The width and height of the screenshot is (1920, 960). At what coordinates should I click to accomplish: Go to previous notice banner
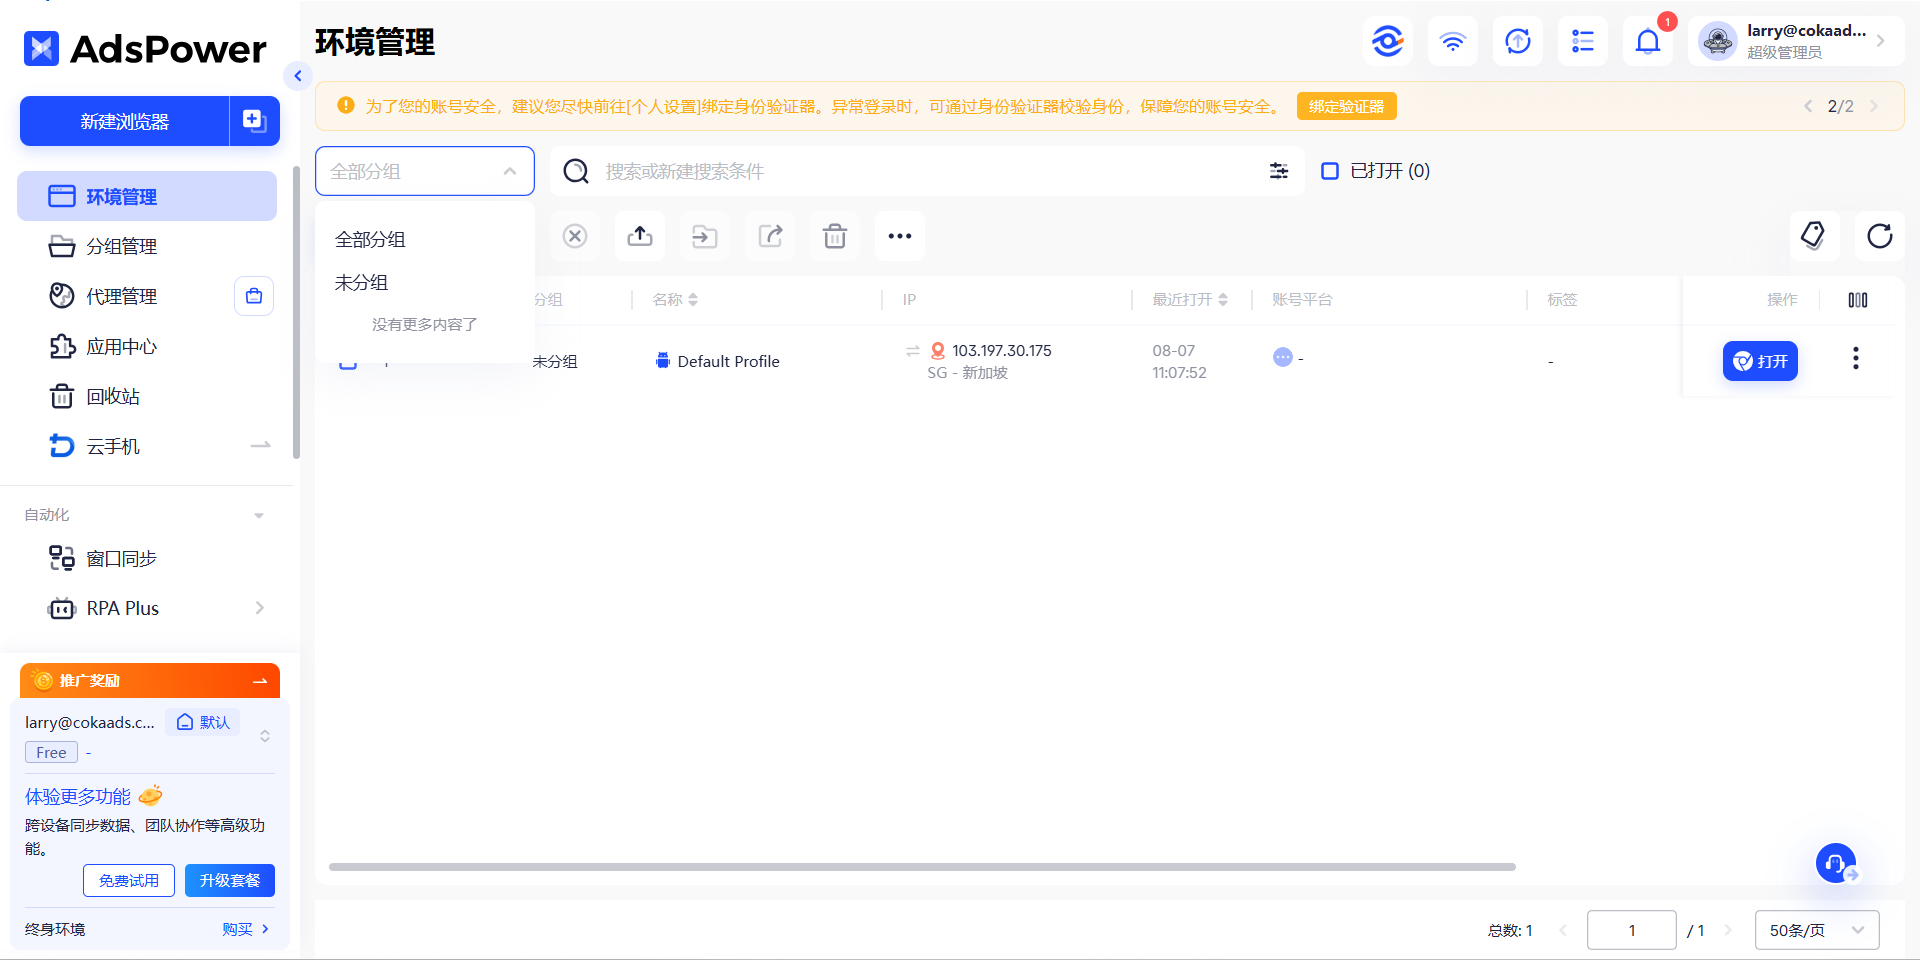click(1808, 106)
